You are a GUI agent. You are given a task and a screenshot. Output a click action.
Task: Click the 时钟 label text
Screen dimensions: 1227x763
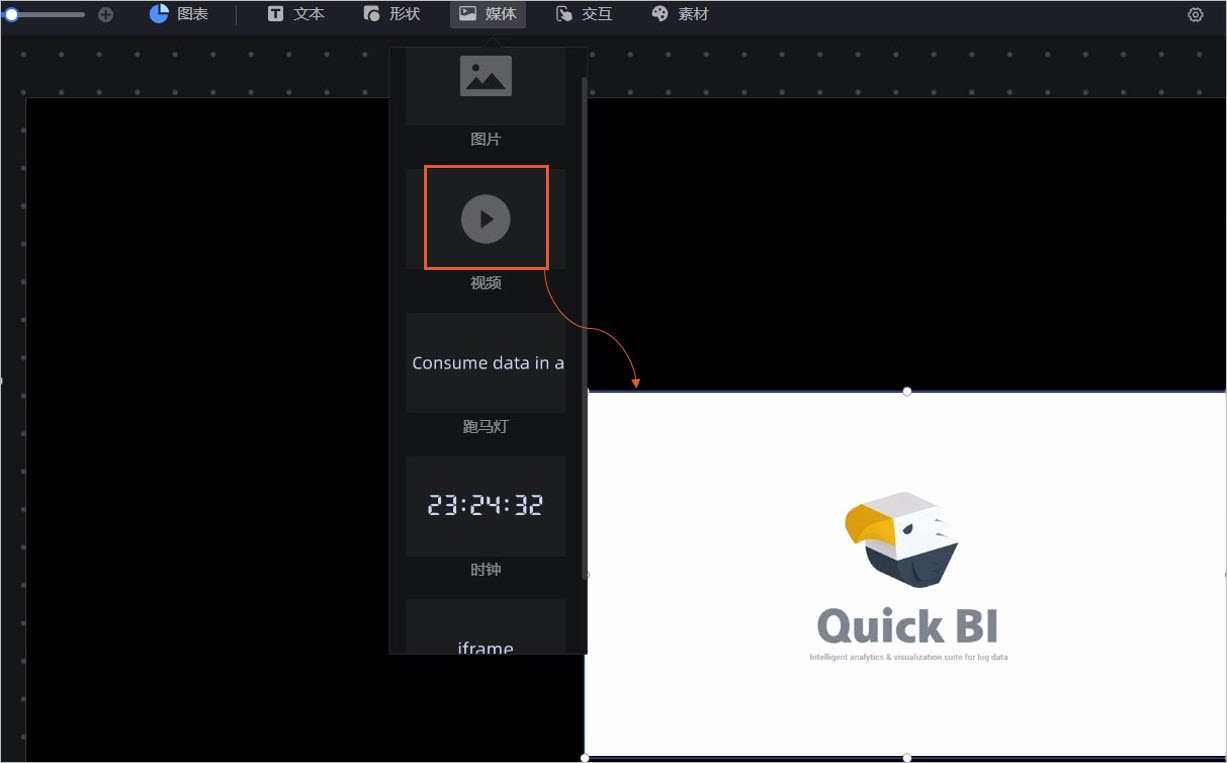click(x=486, y=570)
